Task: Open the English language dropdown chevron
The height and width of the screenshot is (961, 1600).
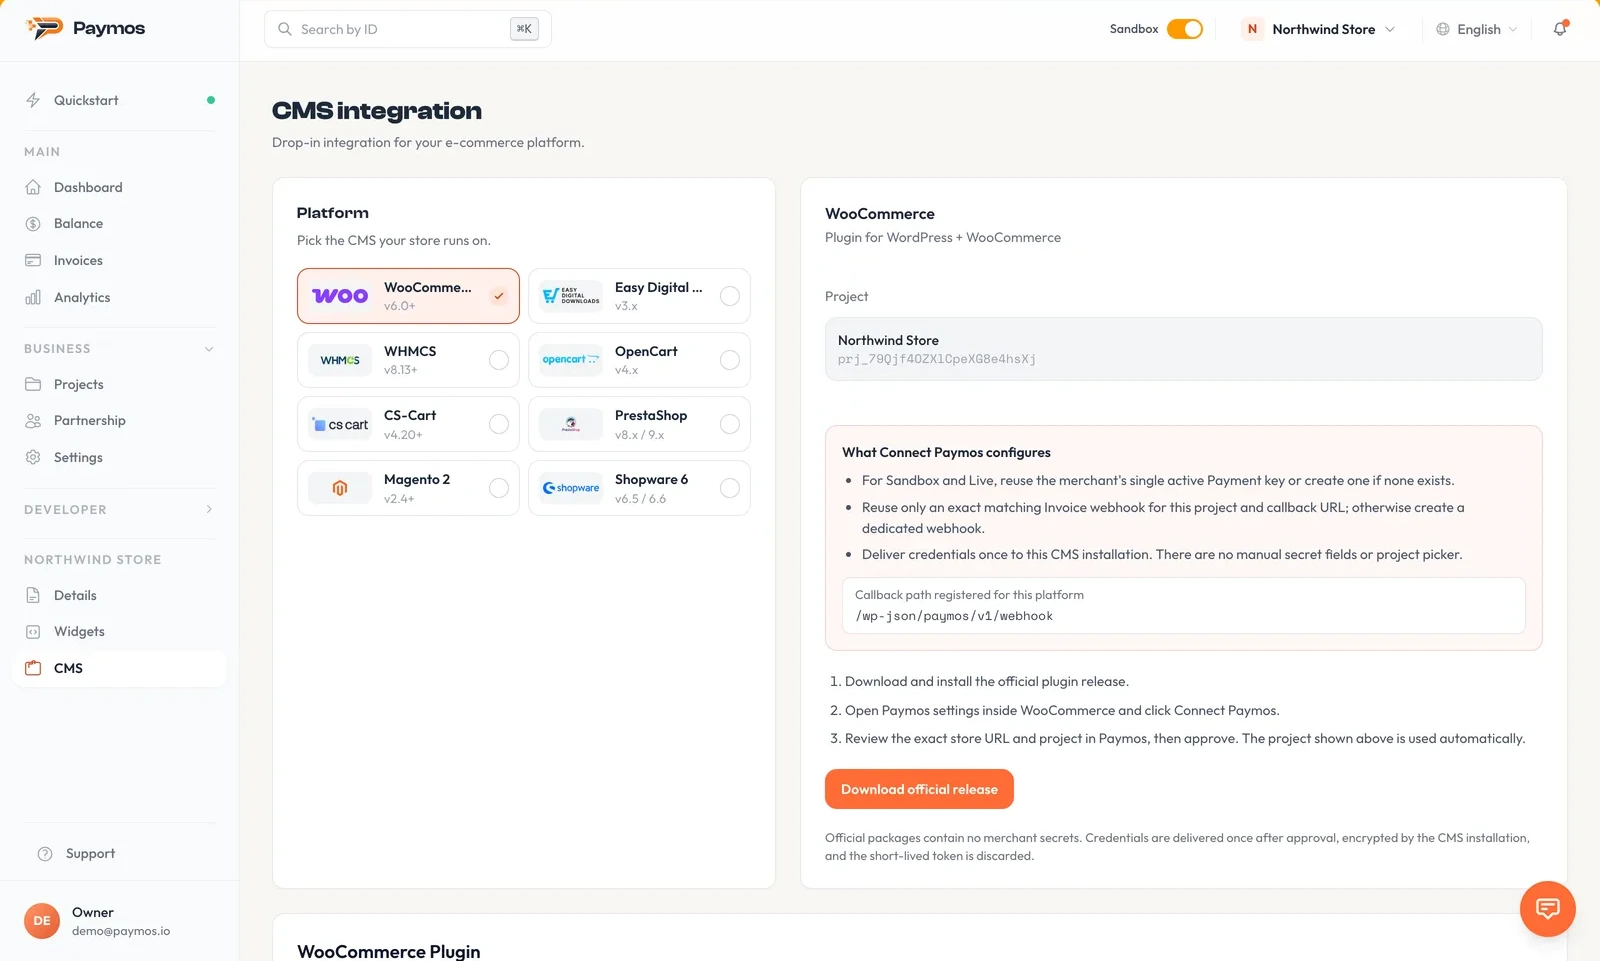Action: [x=1513, y=29]
